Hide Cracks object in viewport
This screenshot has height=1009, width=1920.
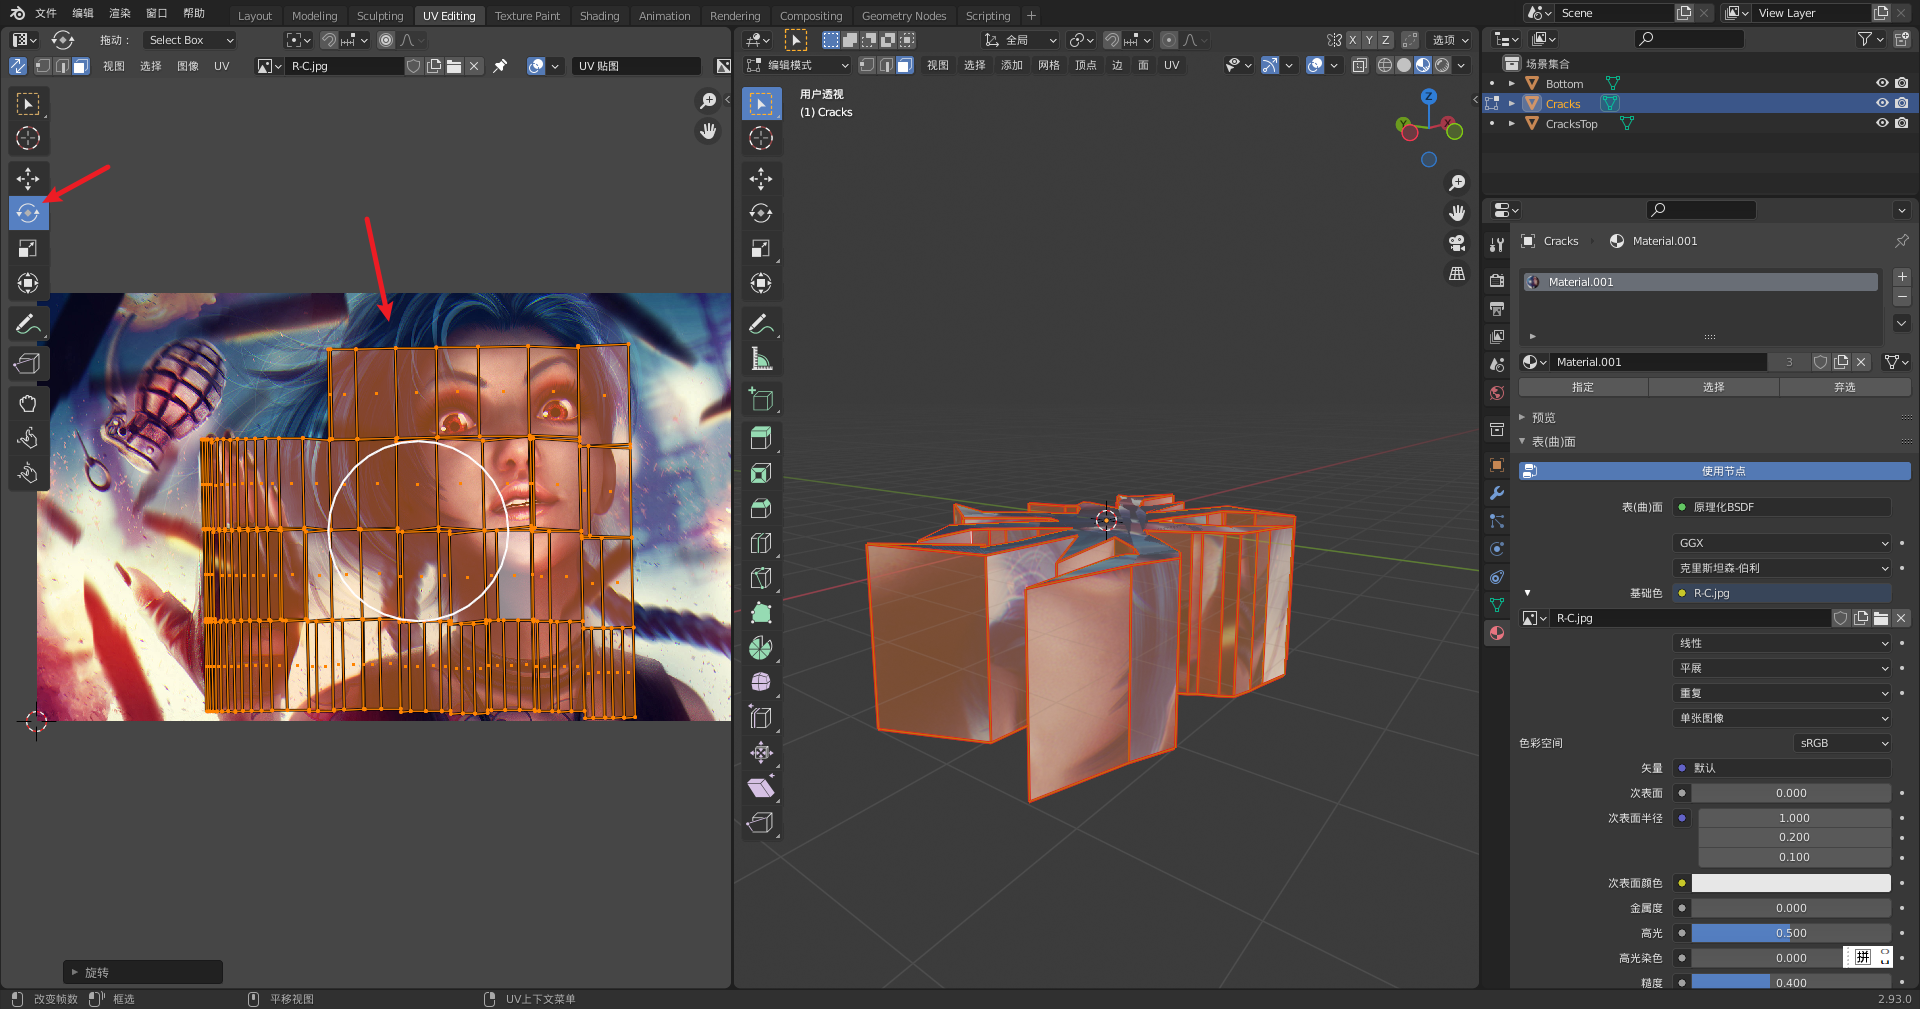1882,103
